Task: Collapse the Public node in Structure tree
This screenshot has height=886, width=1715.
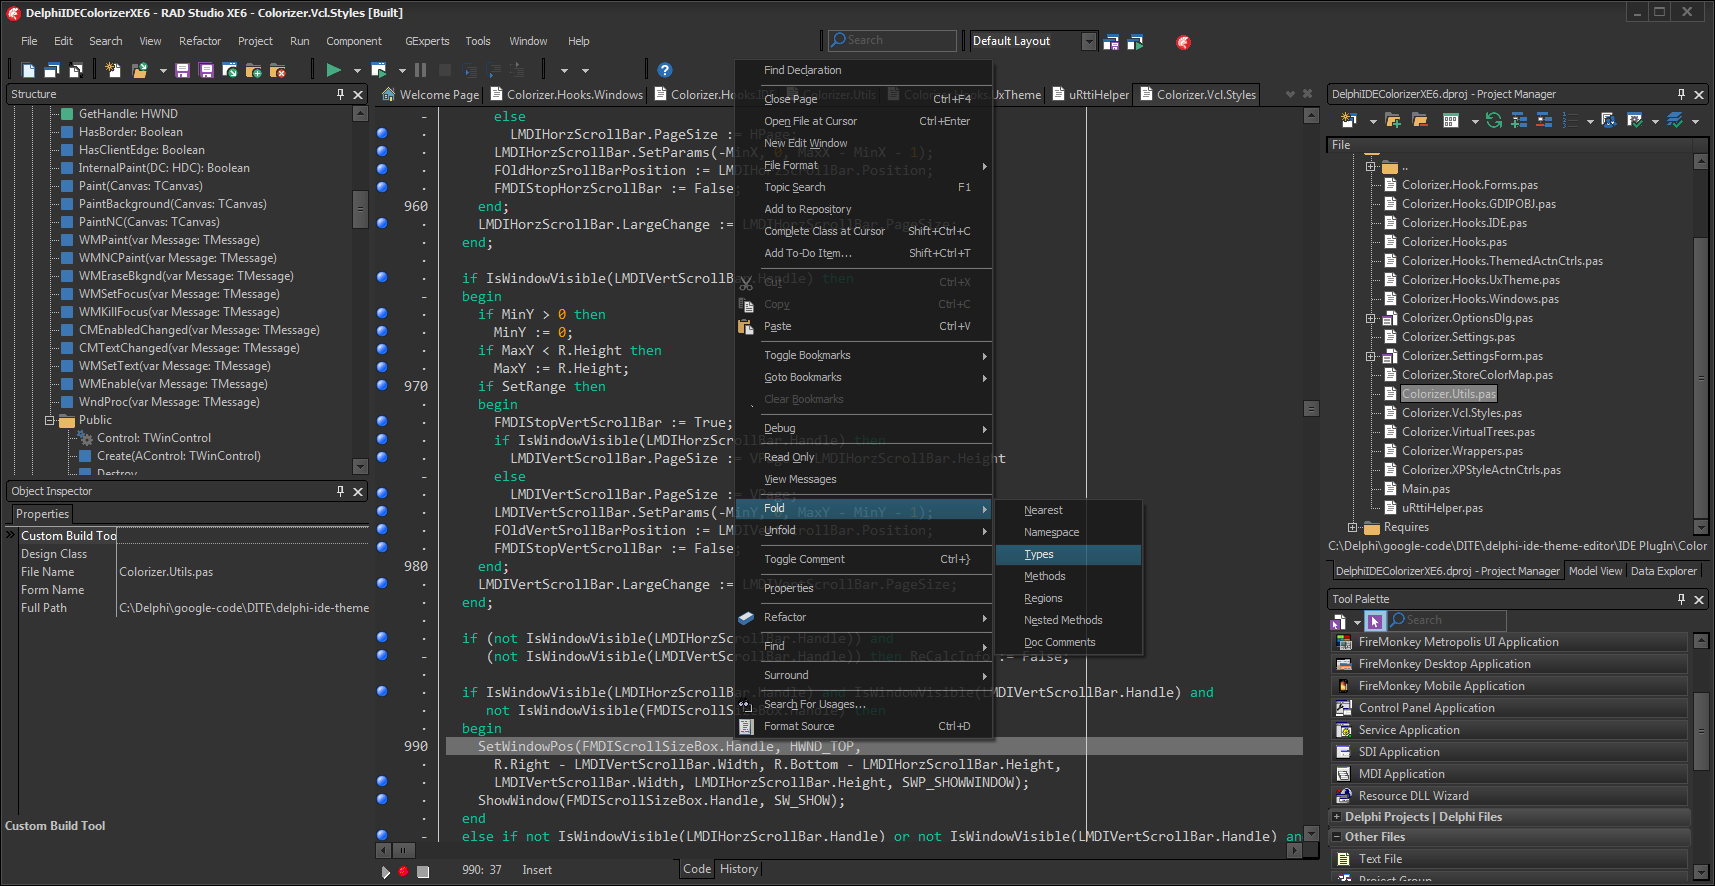Action: [x=49, y=420]
